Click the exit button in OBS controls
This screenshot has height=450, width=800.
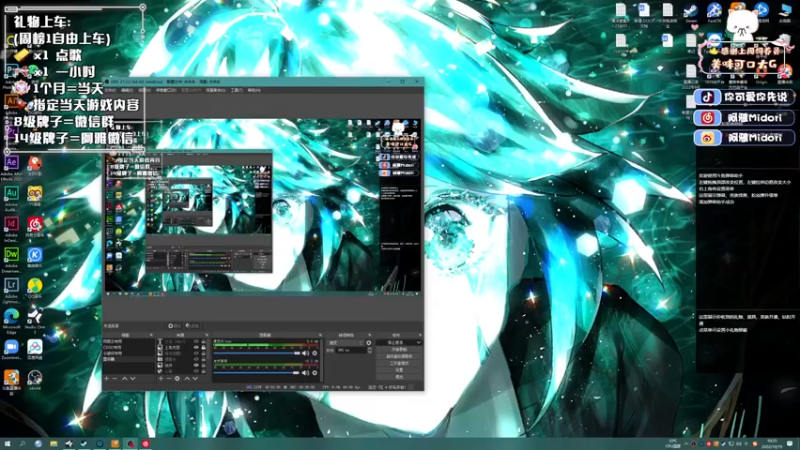click(399, 377)
